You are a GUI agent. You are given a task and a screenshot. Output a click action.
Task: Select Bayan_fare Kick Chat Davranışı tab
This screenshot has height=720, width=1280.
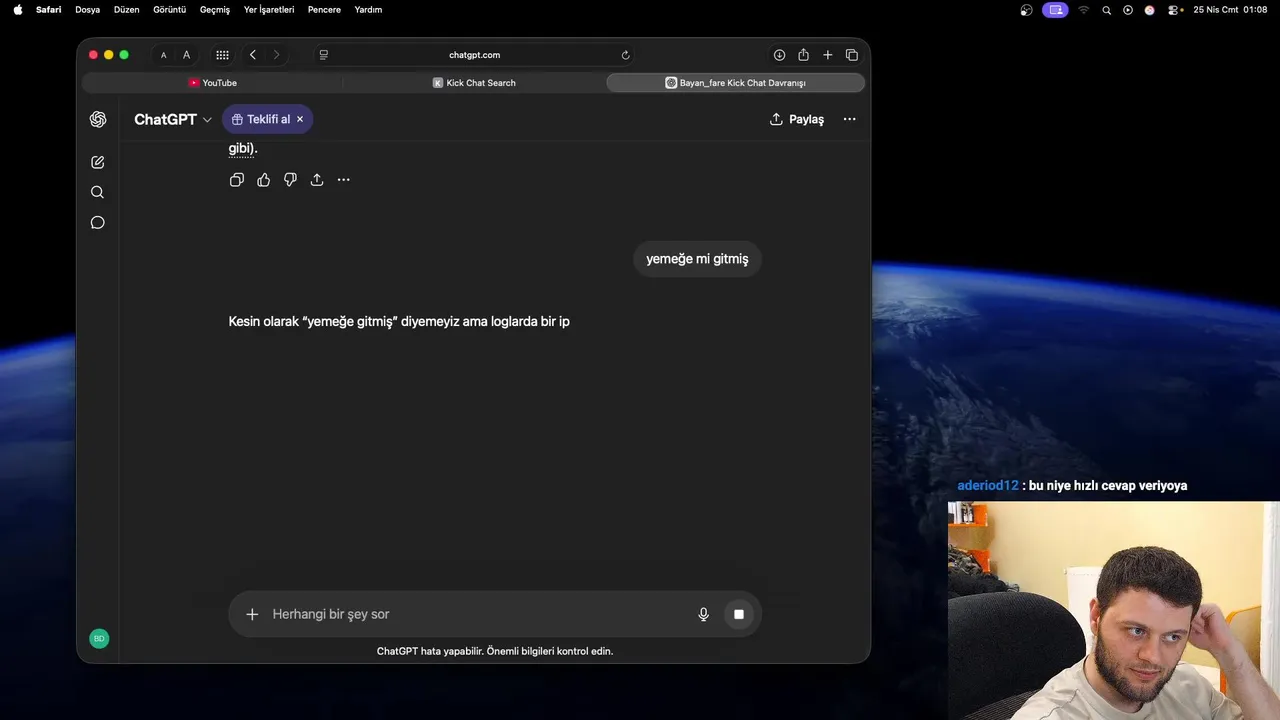(x=735, y=83)
